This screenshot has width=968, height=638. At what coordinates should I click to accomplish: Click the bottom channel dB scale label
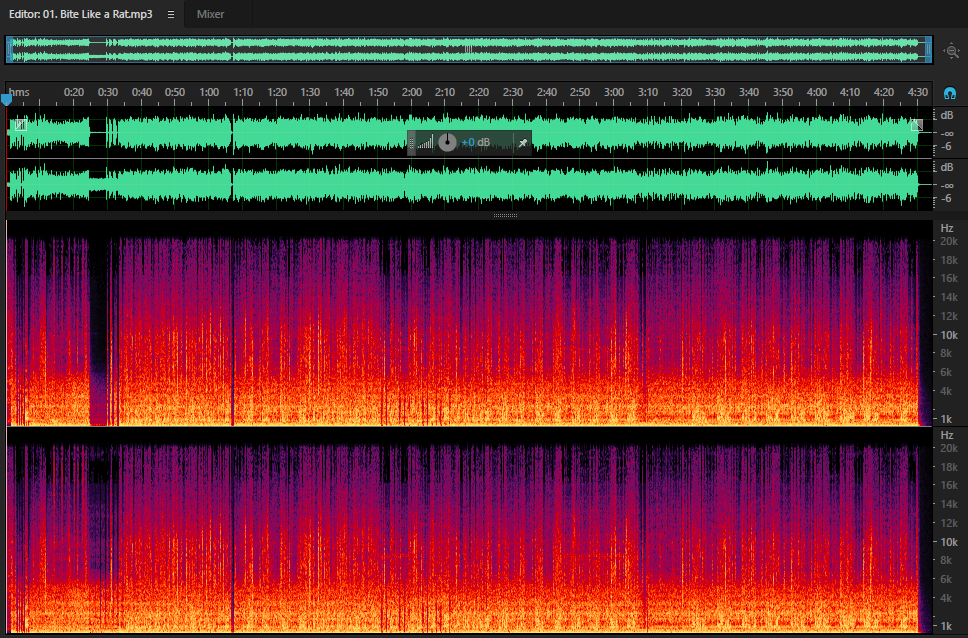click(946, 167)
